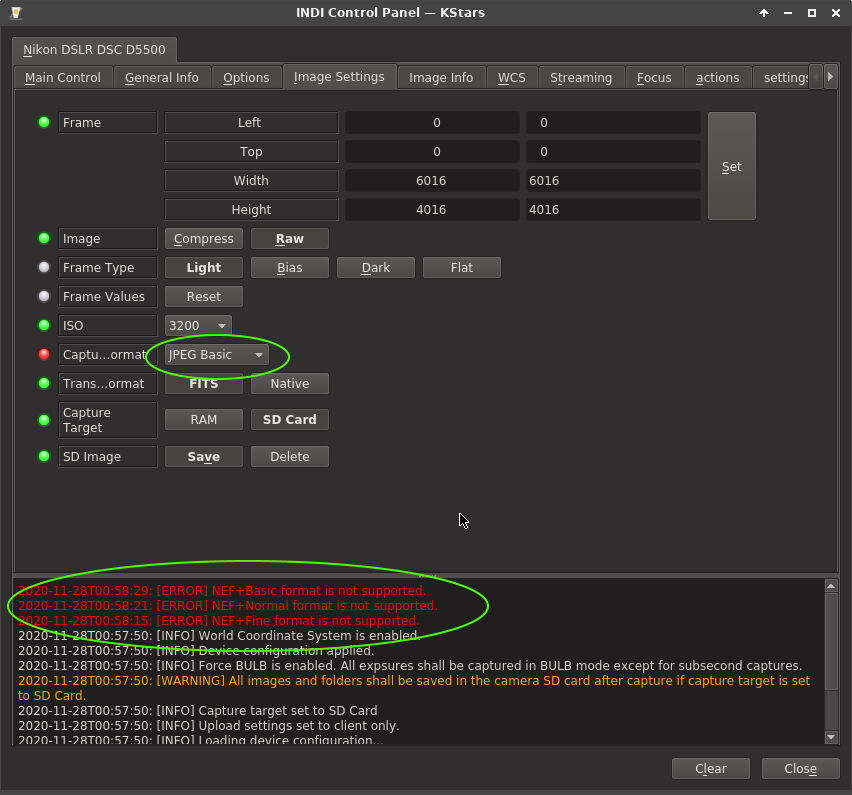This screenshot has width=852, height=795.
Task: Click the green status light for Frame
Action: click(x=44, y=122)
